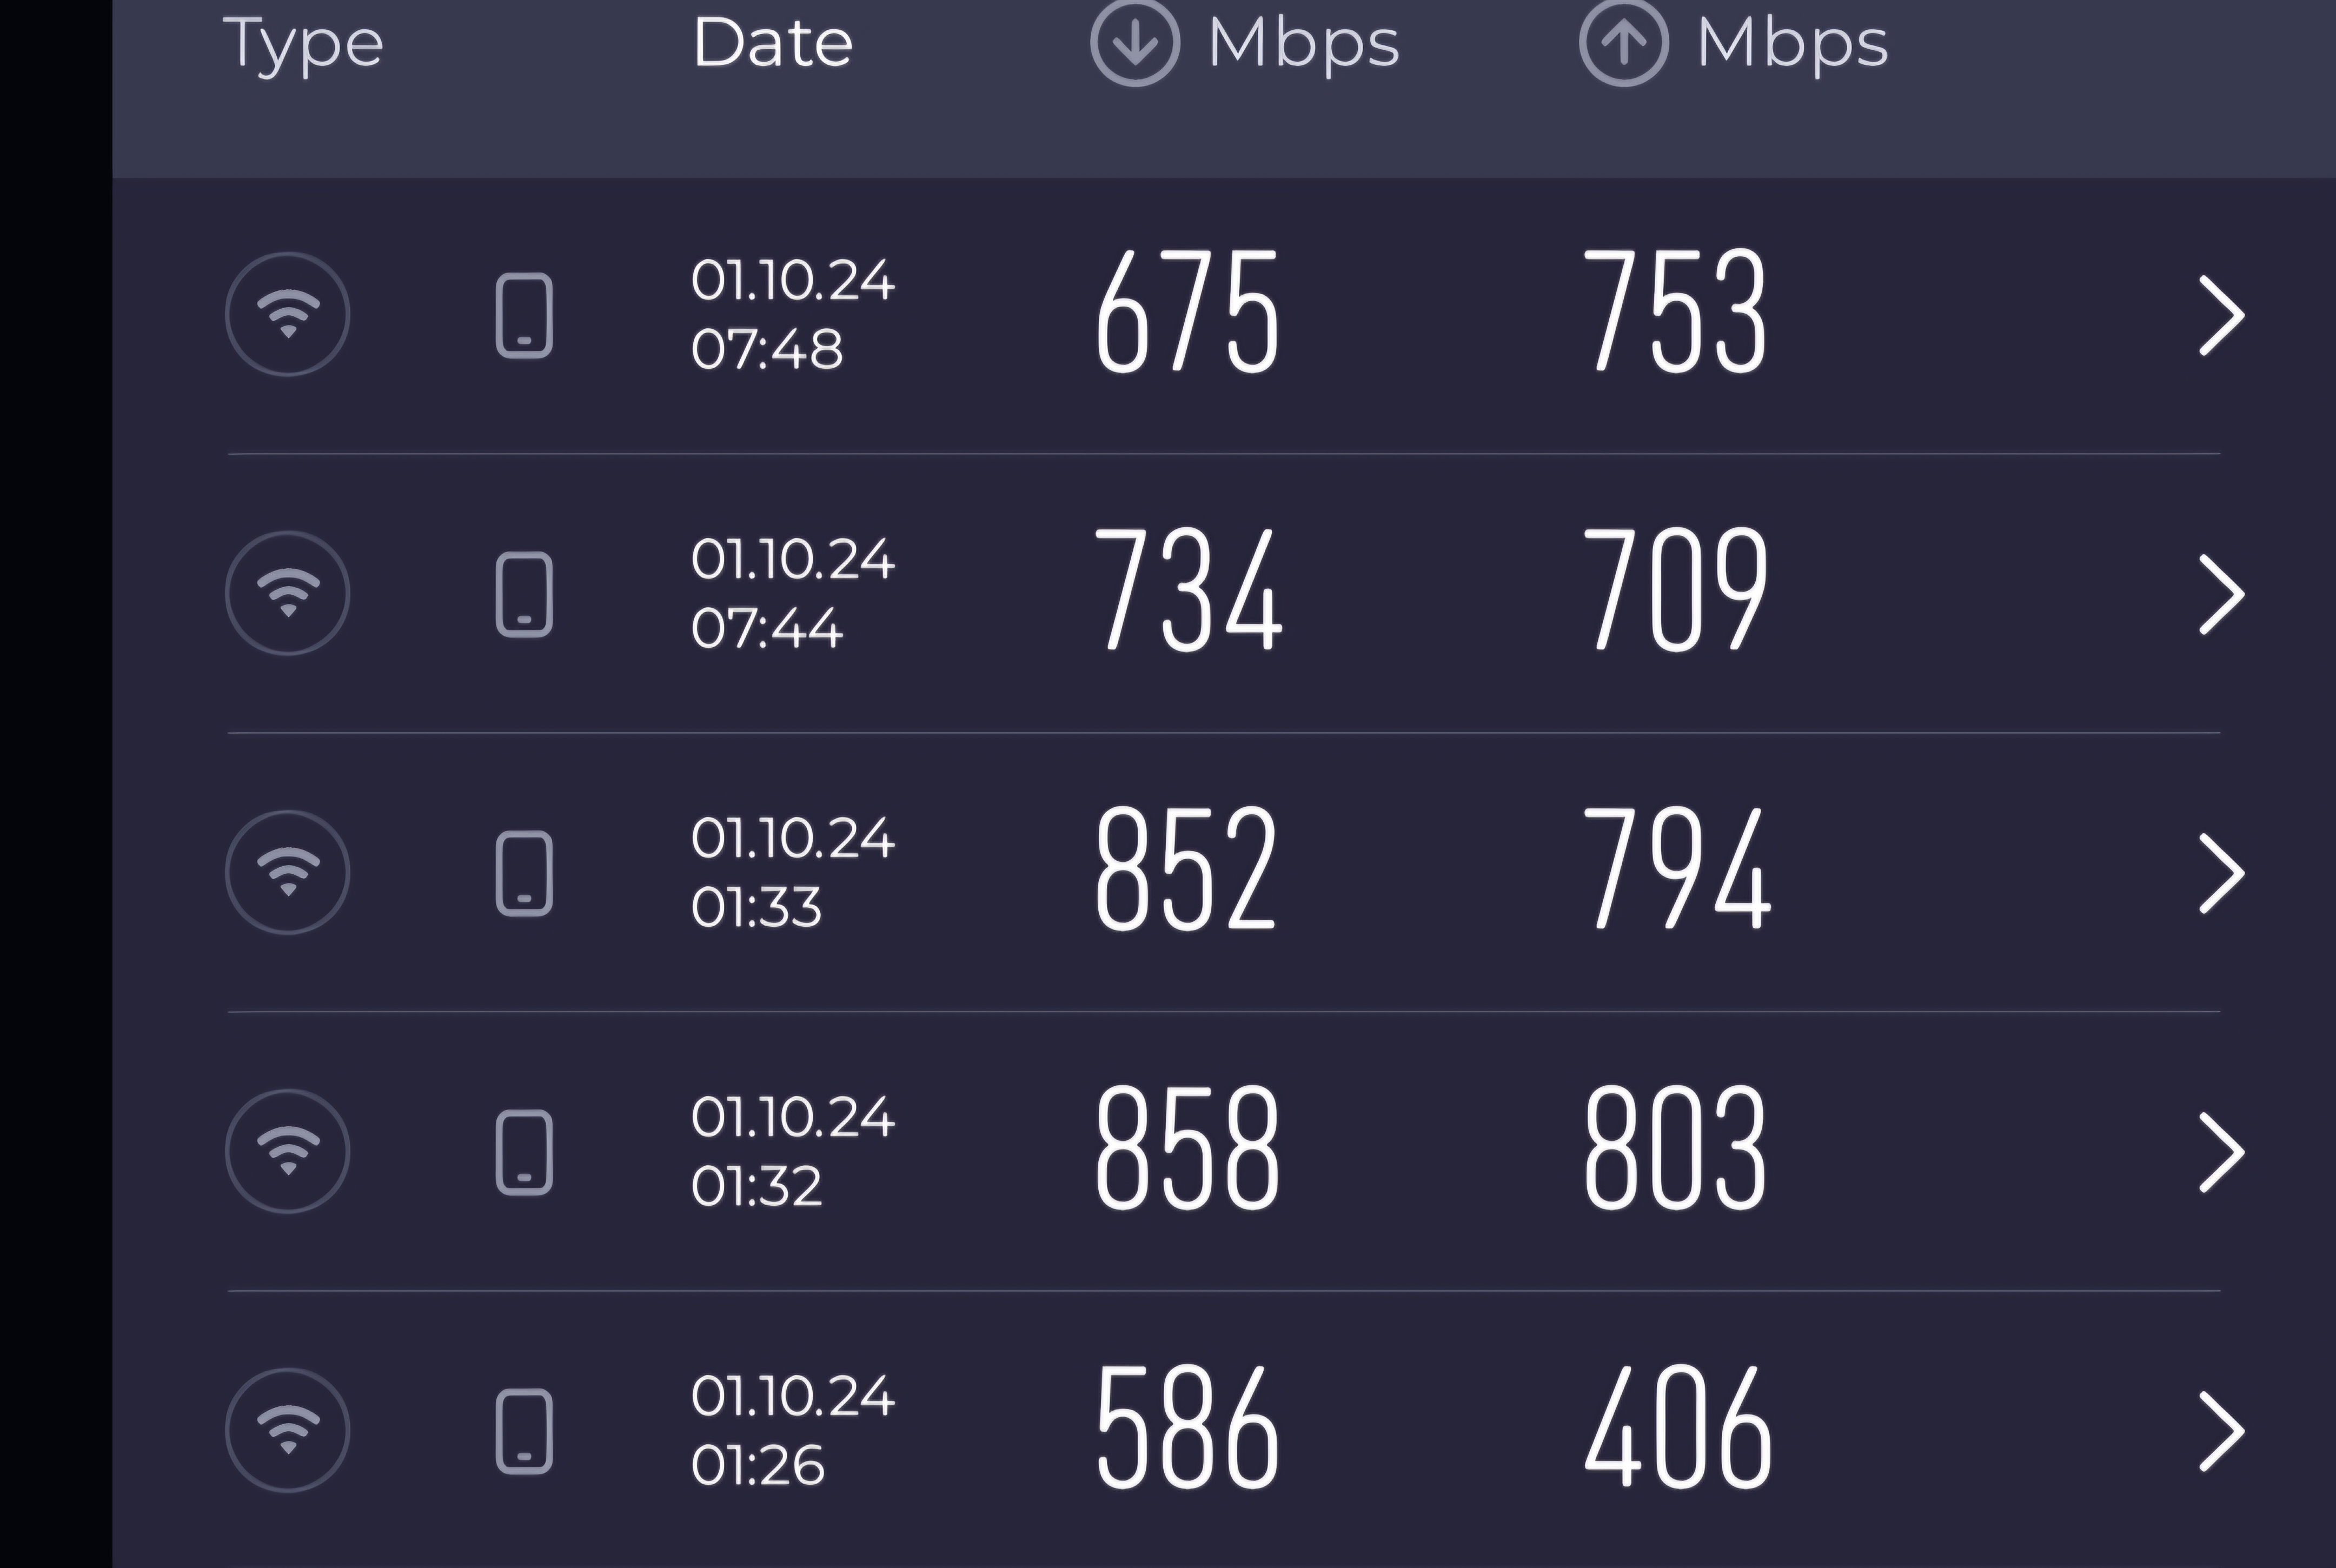2336x1568 pixels.
Task: Click the Wi-Fi icon for the 01:33 test
Action: [x=287, y=872]
